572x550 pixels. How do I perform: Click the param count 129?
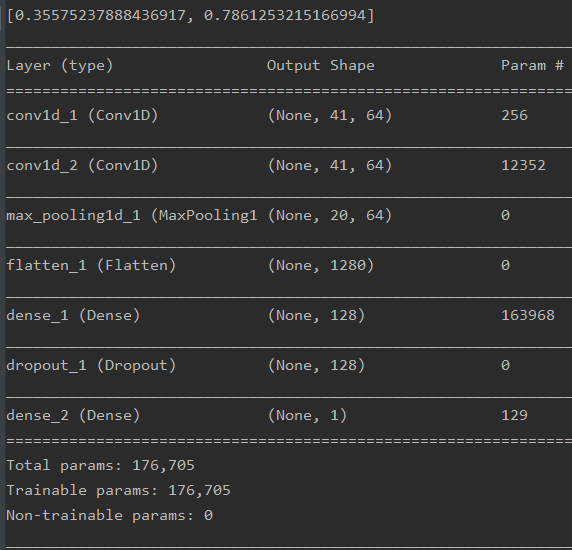click(514, 415)
